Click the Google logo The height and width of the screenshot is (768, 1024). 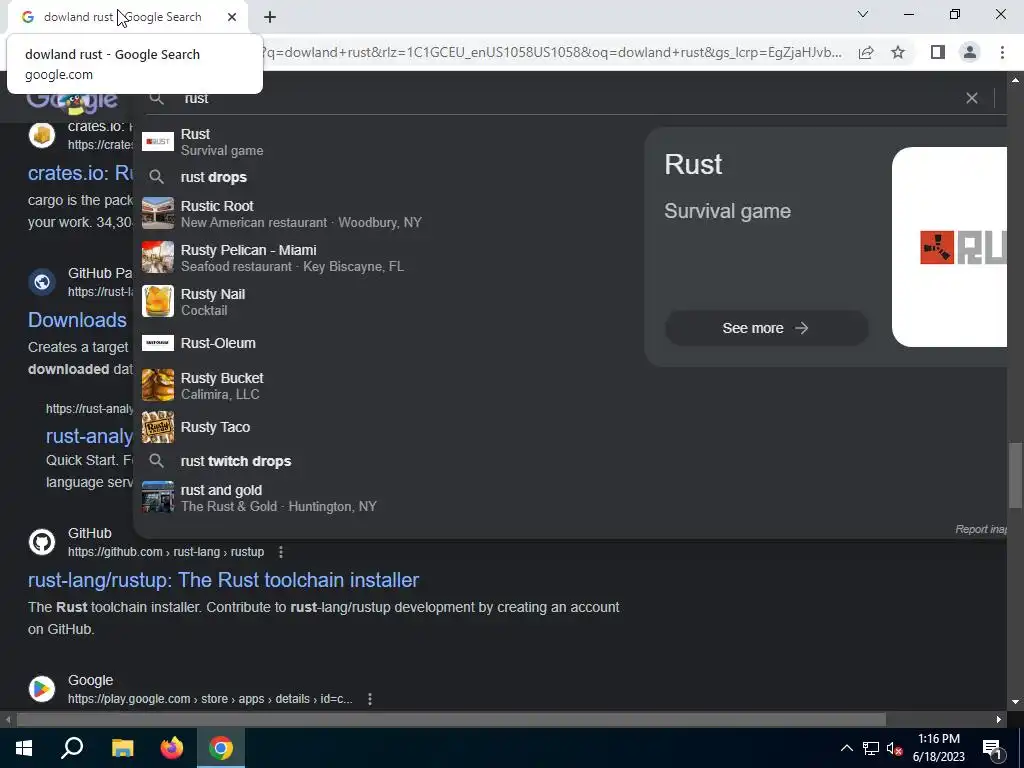click(x=72, y=101)
